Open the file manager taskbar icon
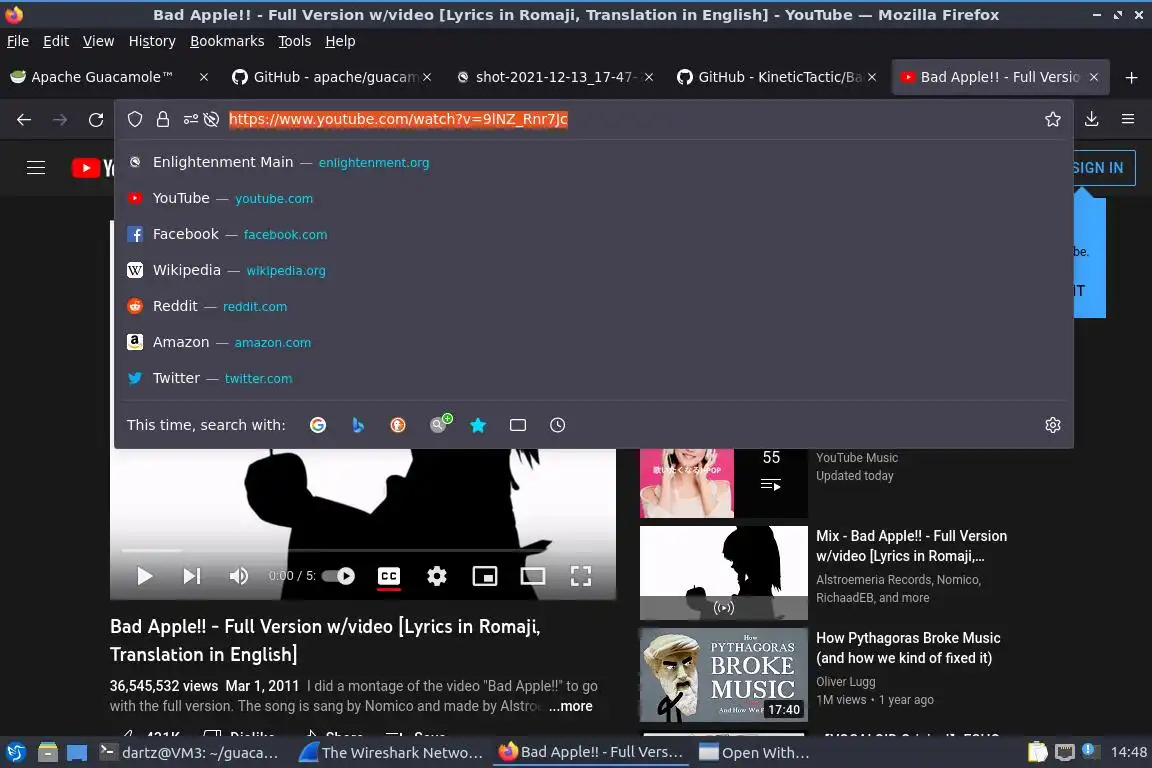 click(48, 753)
